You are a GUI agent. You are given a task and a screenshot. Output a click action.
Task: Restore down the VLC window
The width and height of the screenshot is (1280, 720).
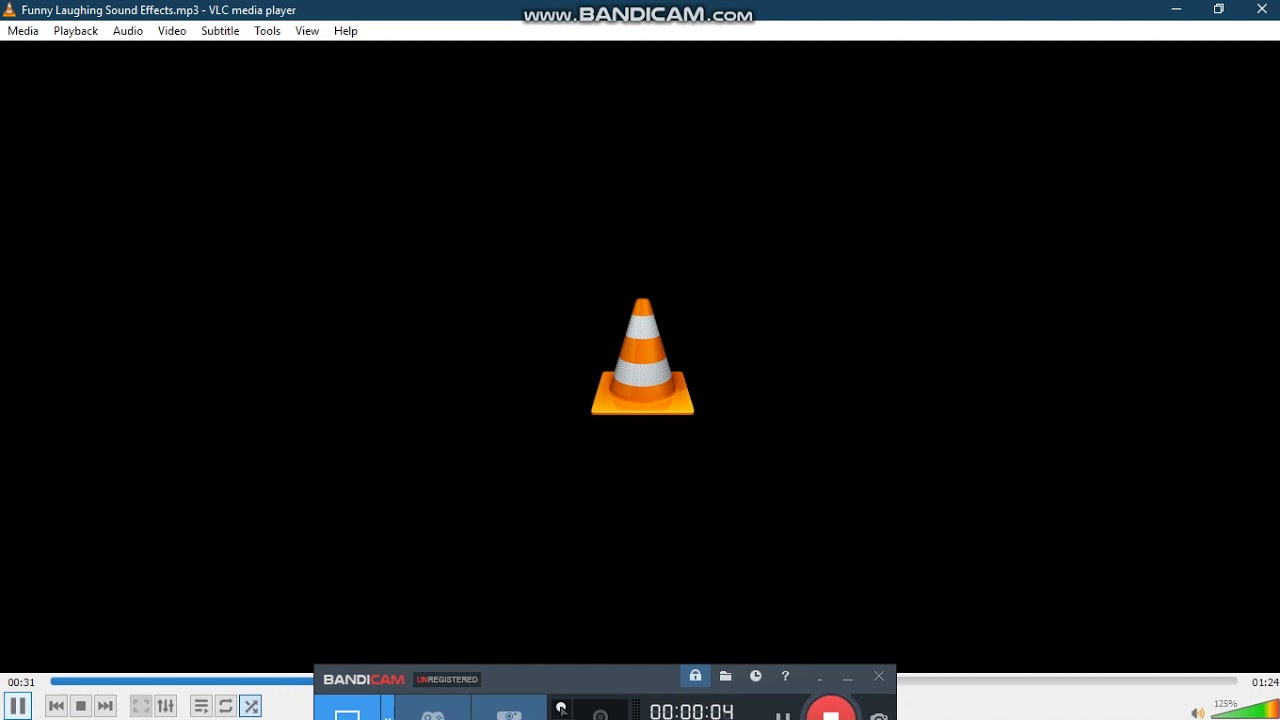[1219, 9]
